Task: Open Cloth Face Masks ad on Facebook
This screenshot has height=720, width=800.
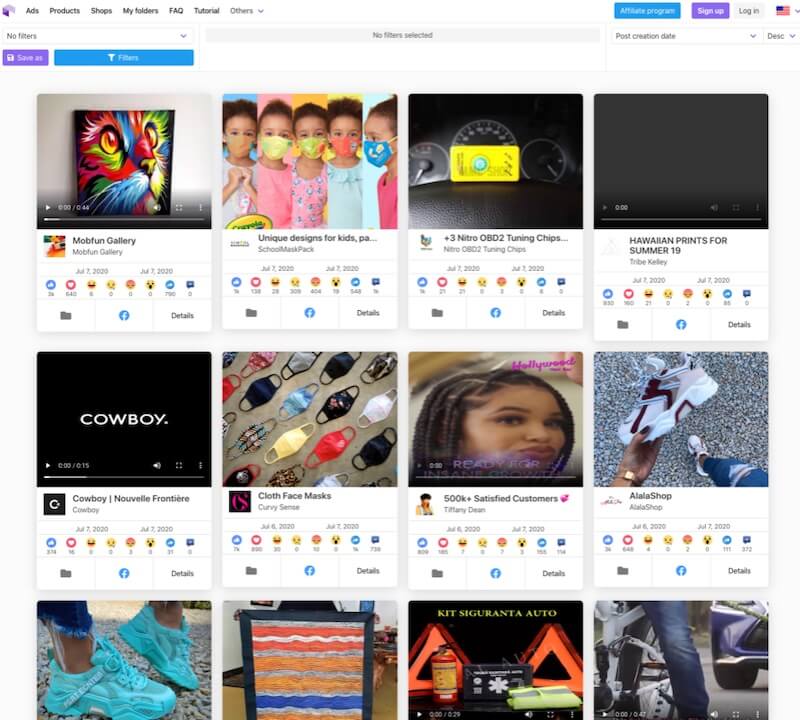Action: pyautogui.click(x=310, y=570)
